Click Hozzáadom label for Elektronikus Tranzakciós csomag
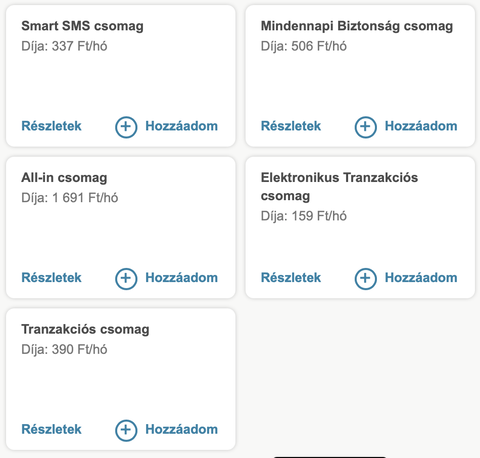The height and width of the screenshot is (458, 480). (x=421, y=278)
